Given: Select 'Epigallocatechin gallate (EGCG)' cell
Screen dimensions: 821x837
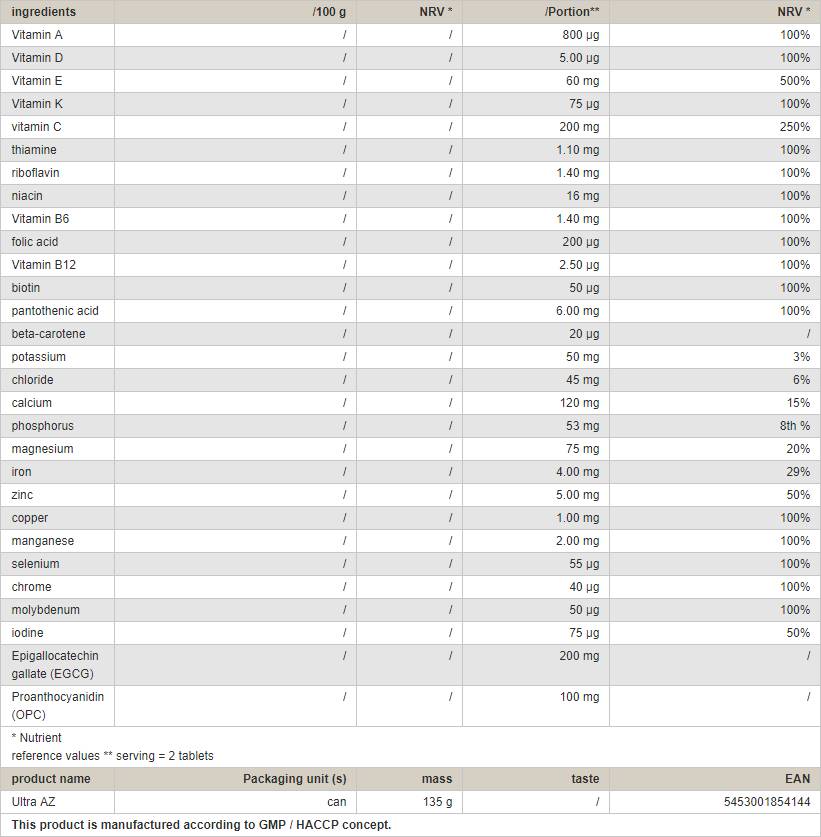Looking at the screenshot, I should (55, 665).
